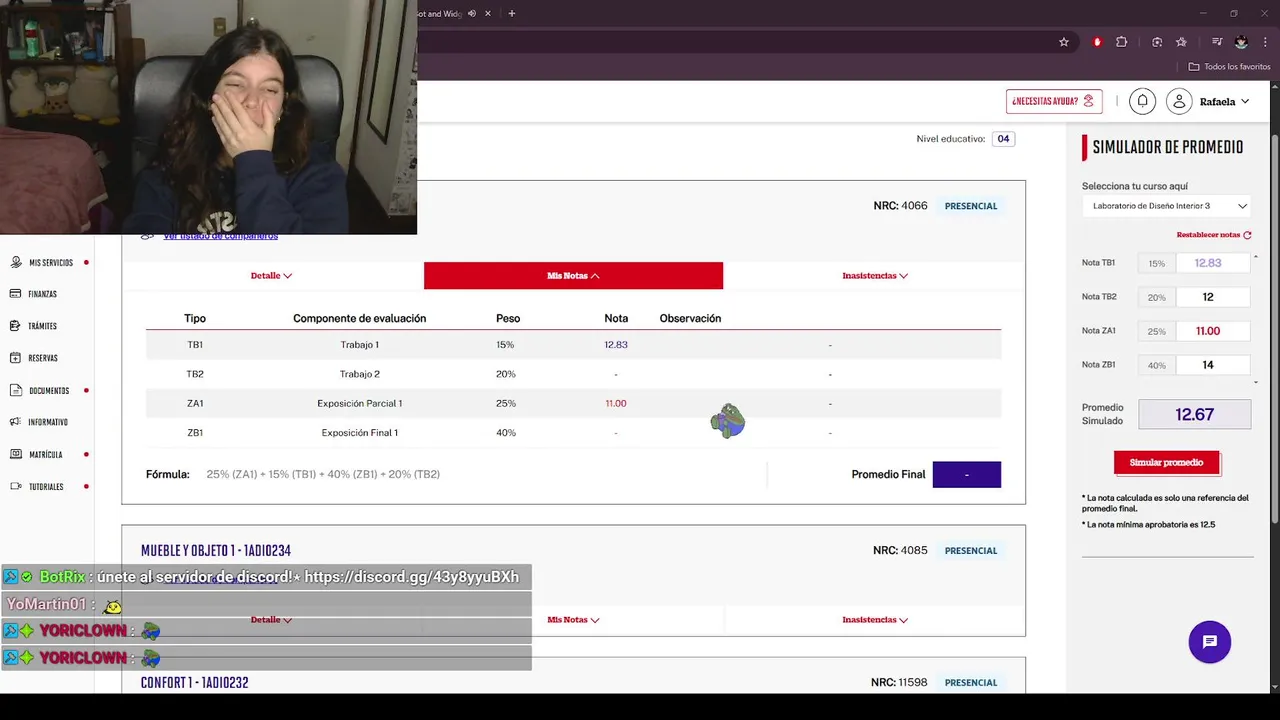Click the TB1 grade 12.83 in the table

(x=616, y=345)
